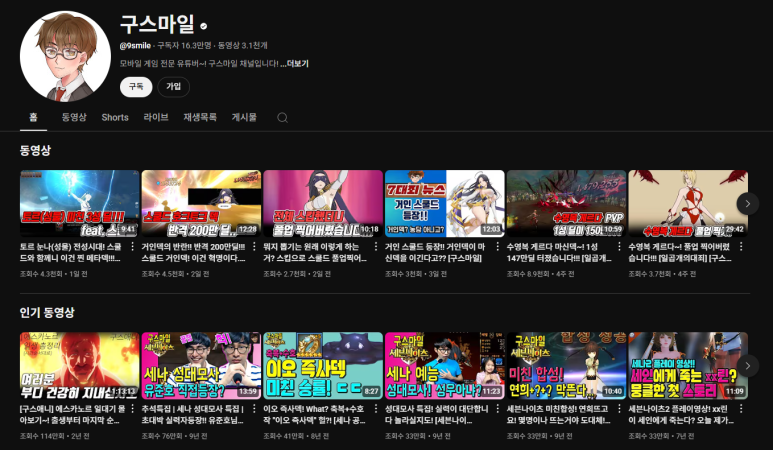Play the 10:59 수영복 게르다 PVP thumbnail
The image size is (773, 450).
(x=566, y=204)
